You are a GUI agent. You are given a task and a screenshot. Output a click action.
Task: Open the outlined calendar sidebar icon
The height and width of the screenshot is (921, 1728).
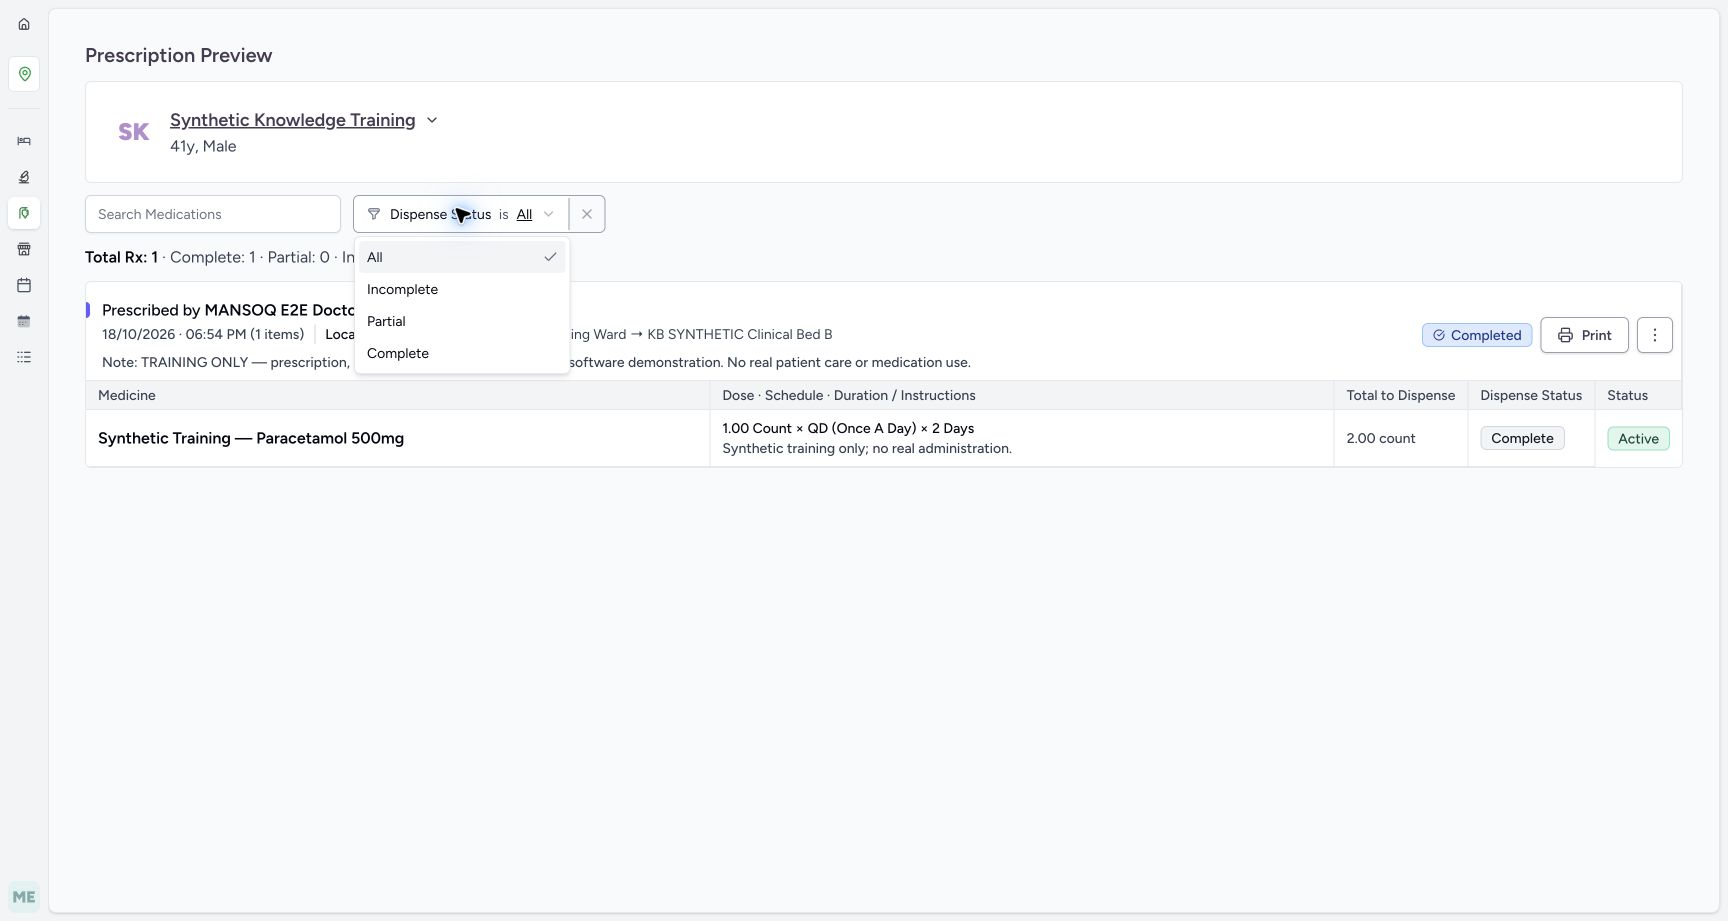pyautogui.click(x=24, y=285)
